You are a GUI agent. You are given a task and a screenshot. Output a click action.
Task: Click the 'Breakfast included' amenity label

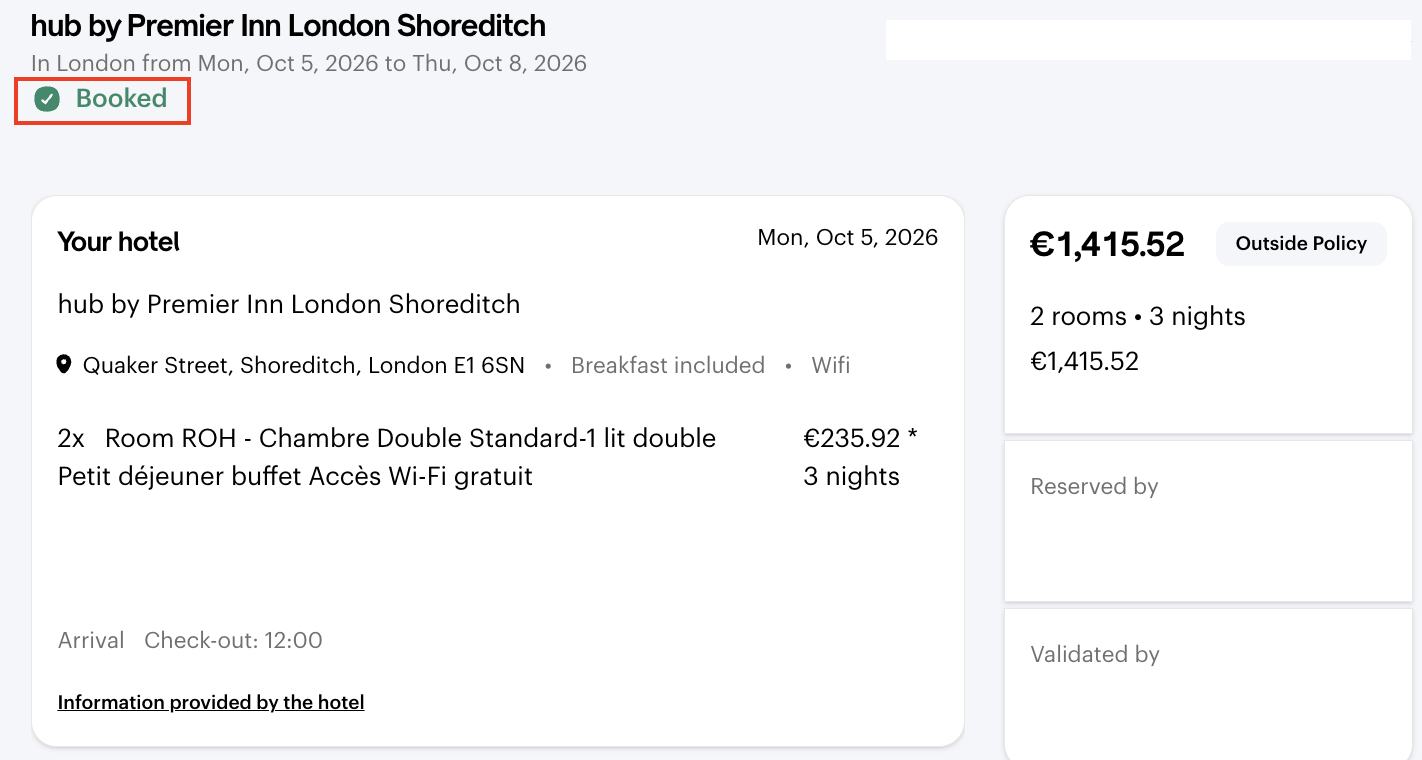coord(667,366)
